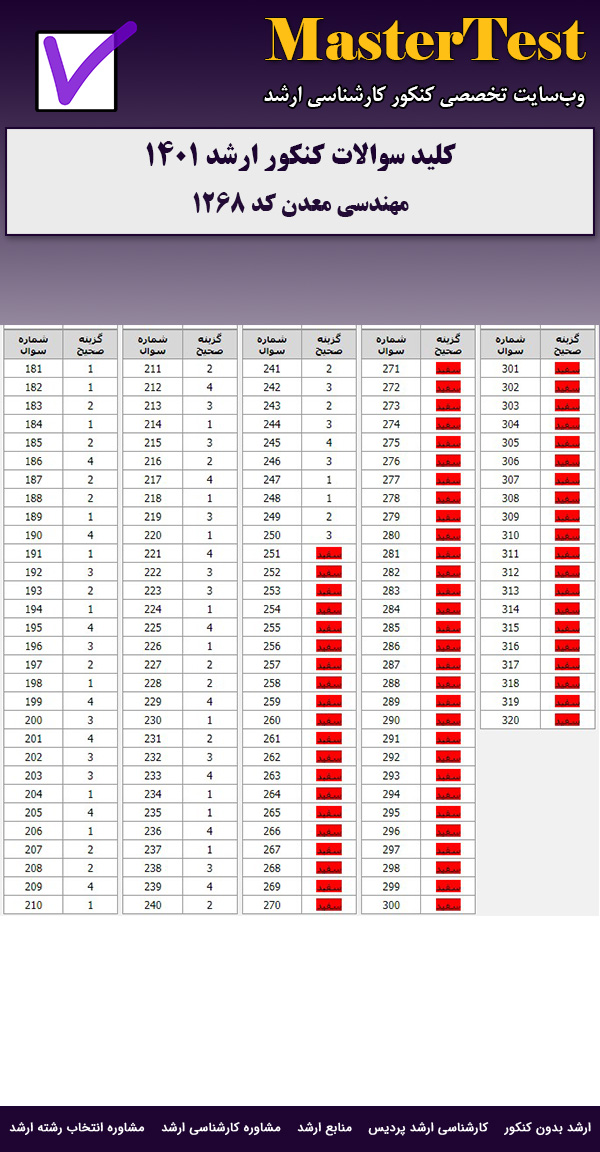This screenshot has height=1152, width=600.
Task: Click the red سفید badge for question 320
Action: coord(567,719)
